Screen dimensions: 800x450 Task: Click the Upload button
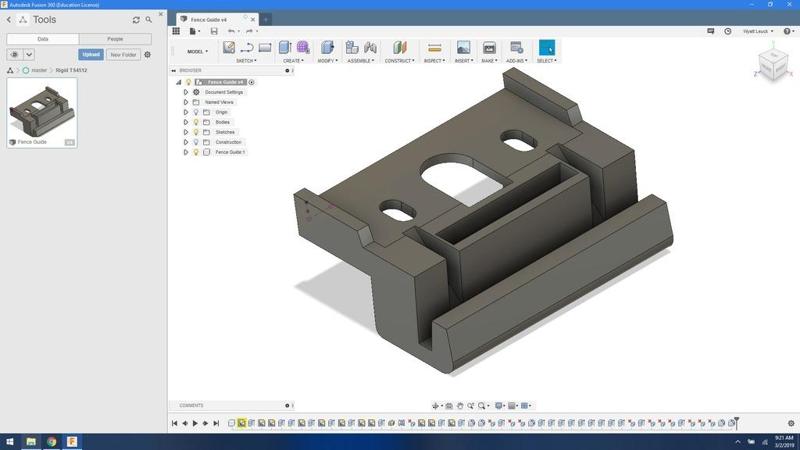click(x=91, y=55)
